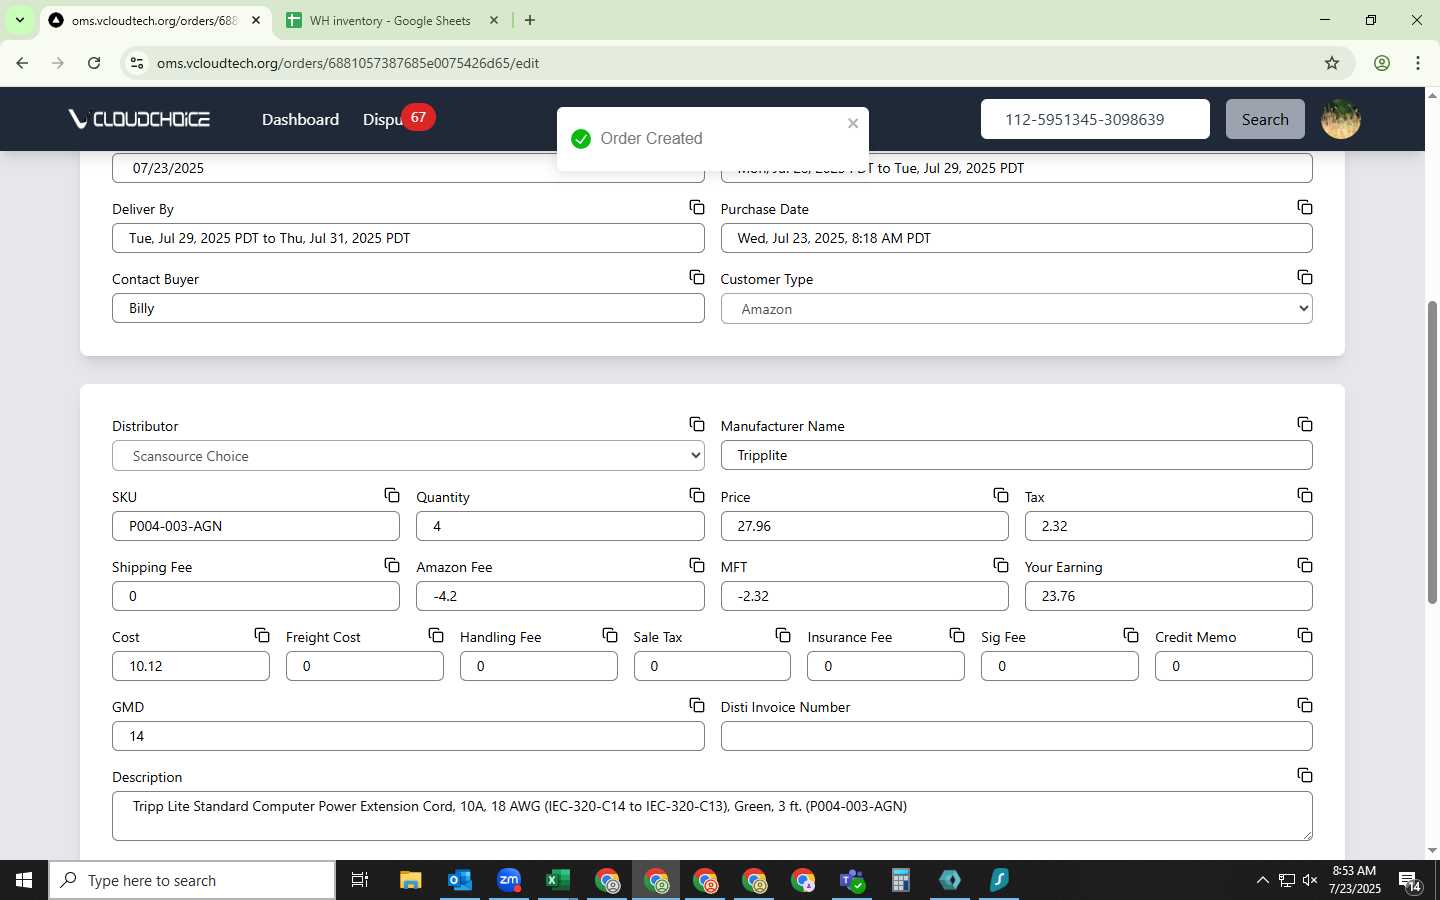The width and height of the screenshot is (1440, 900).
Task: Copy the Description field text
Action: (x=1305, y=775)
